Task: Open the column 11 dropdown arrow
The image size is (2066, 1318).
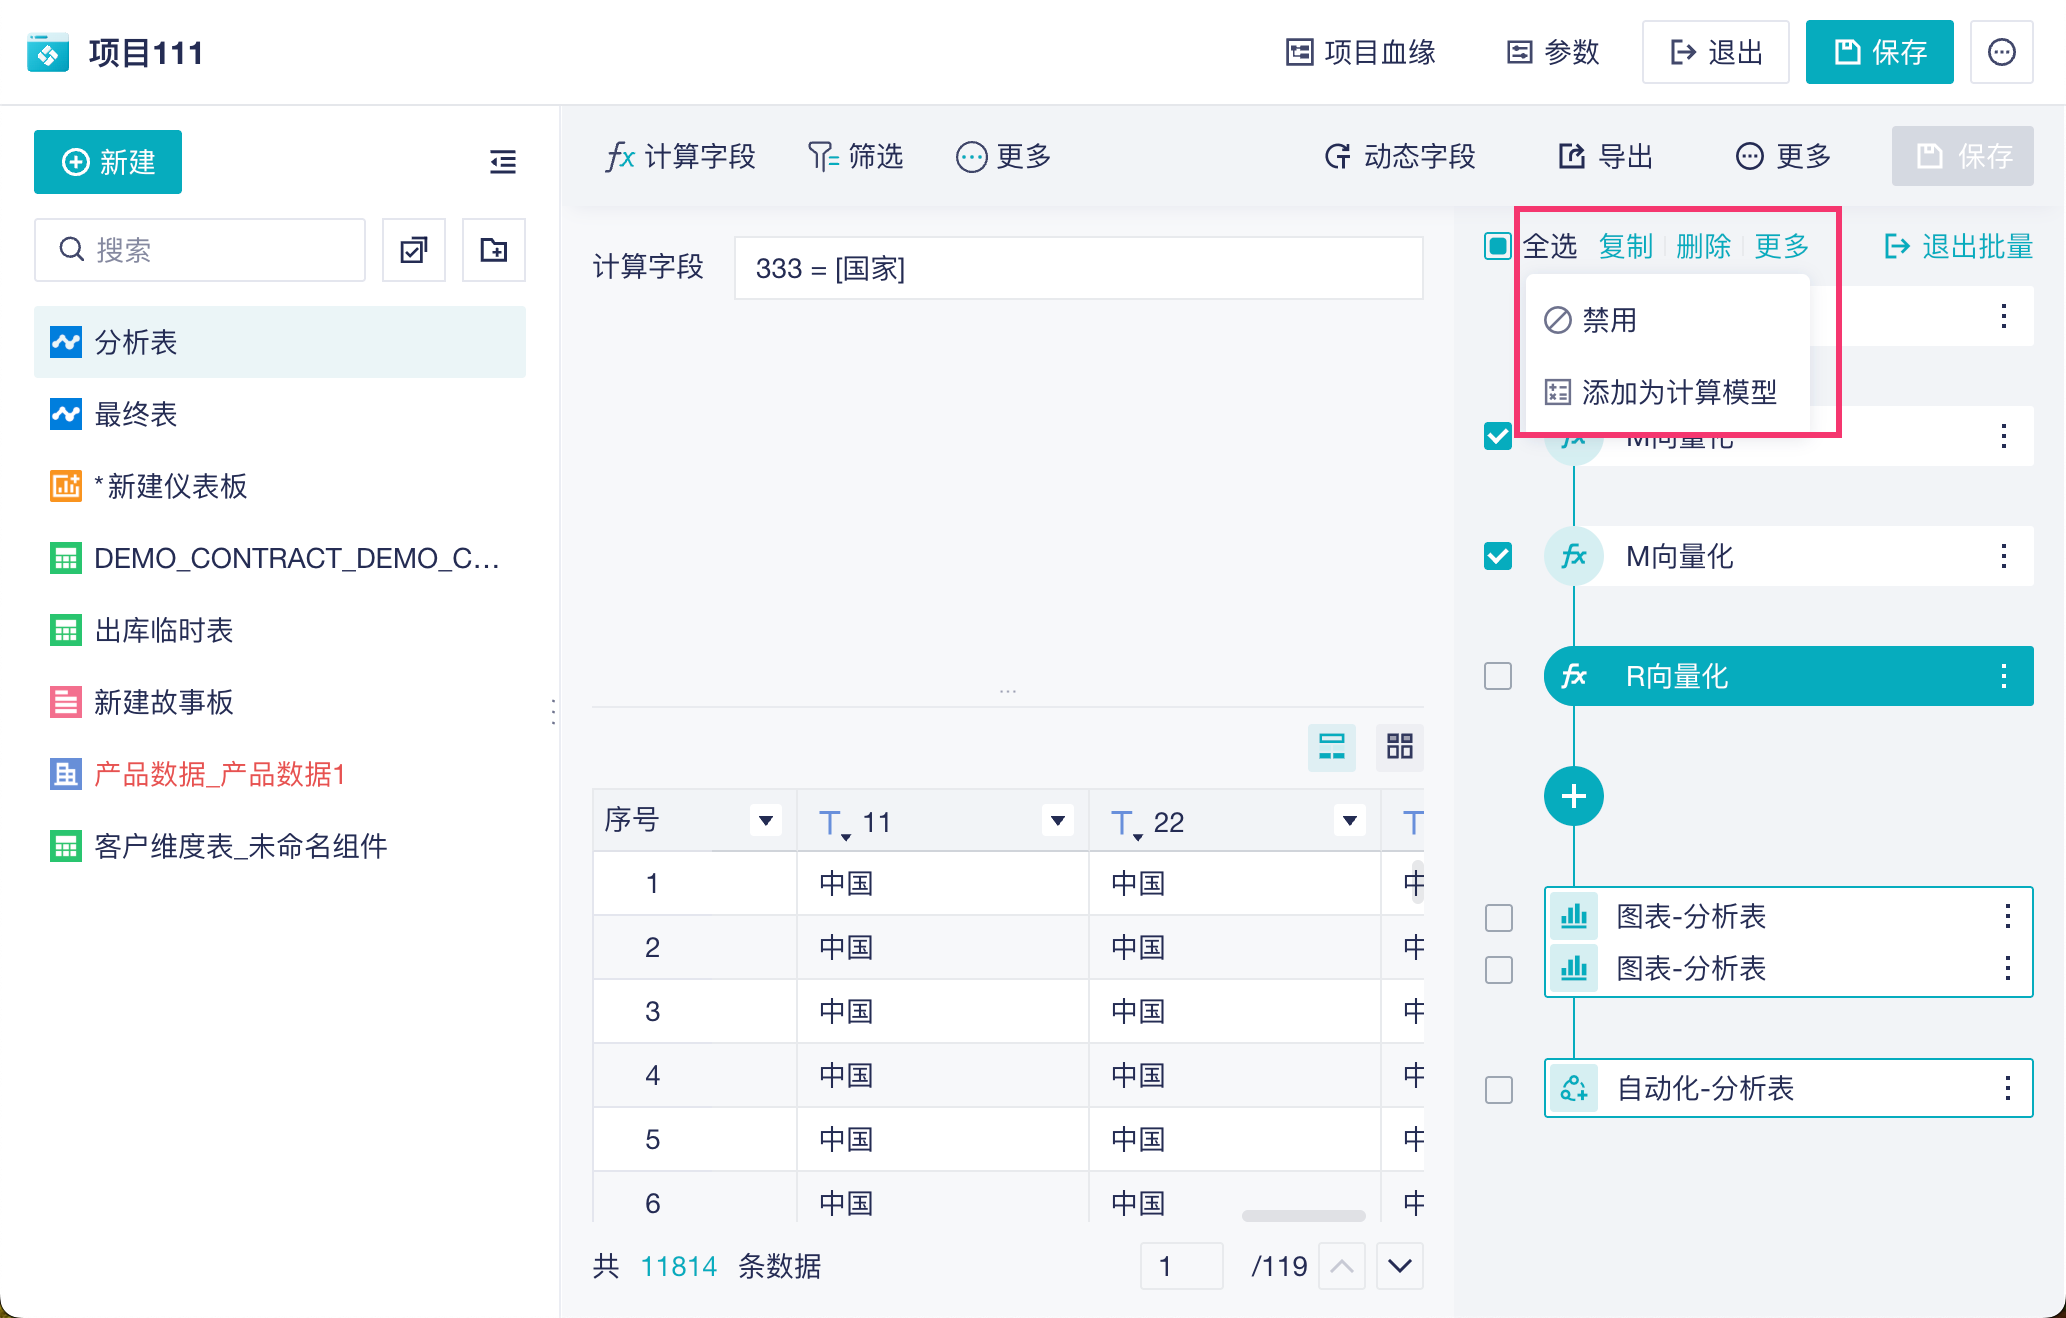Action: point(1057,821)
